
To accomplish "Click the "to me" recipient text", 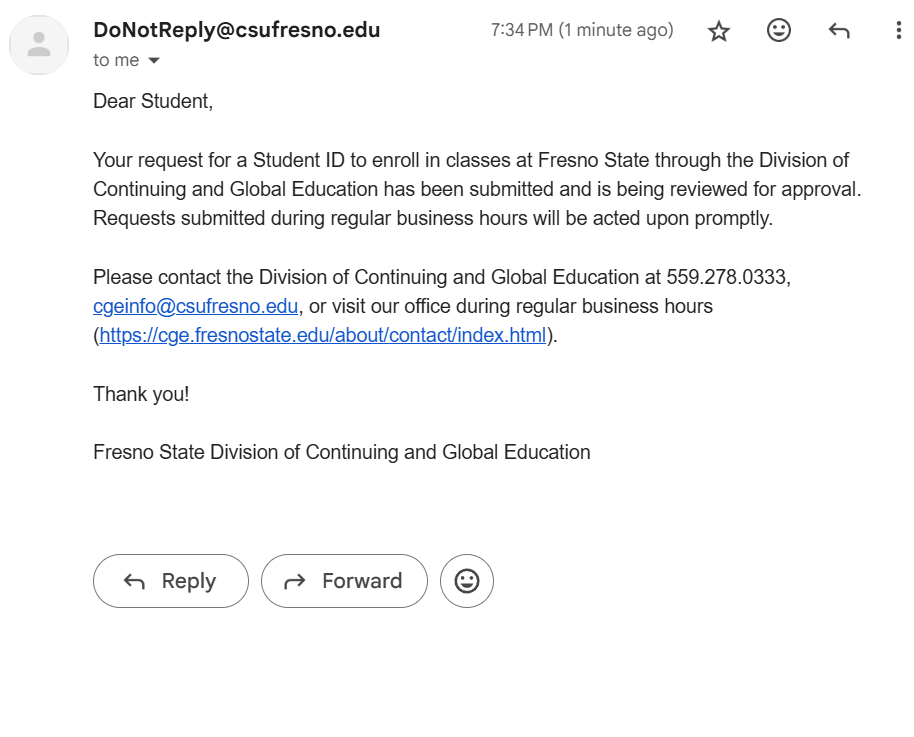I will (116, 61).
